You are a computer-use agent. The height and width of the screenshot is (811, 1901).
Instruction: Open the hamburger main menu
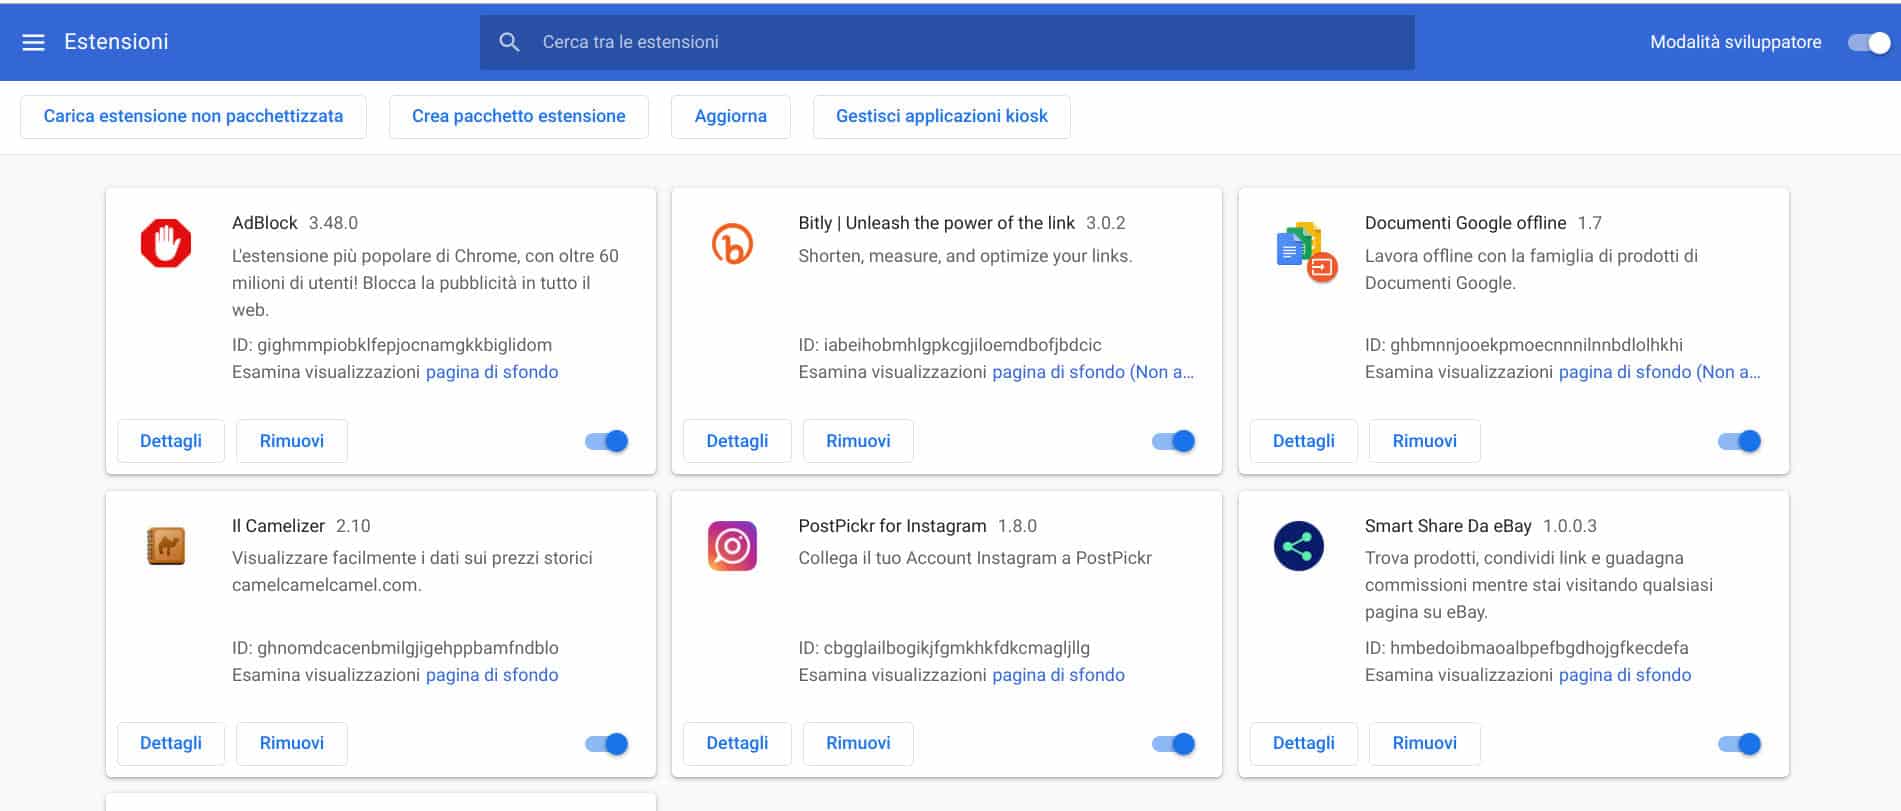pos(33,42)
